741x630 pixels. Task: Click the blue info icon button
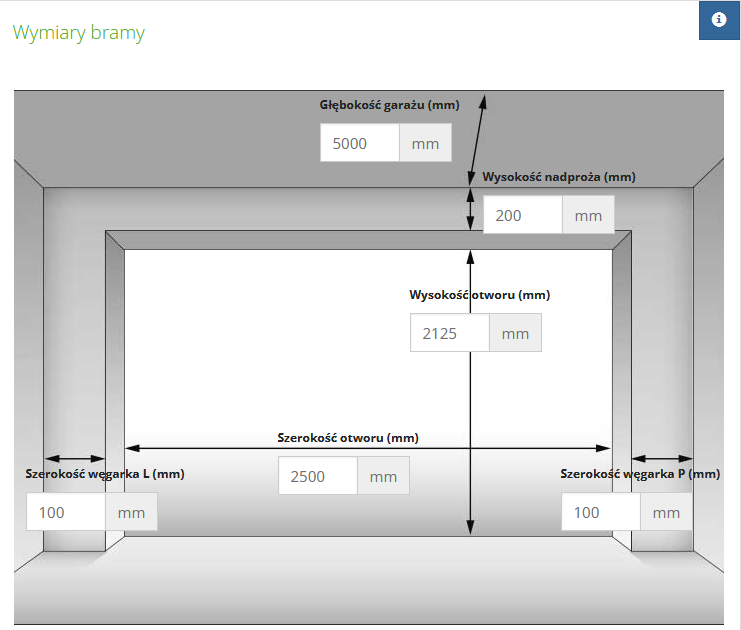[x=719, y=20]
